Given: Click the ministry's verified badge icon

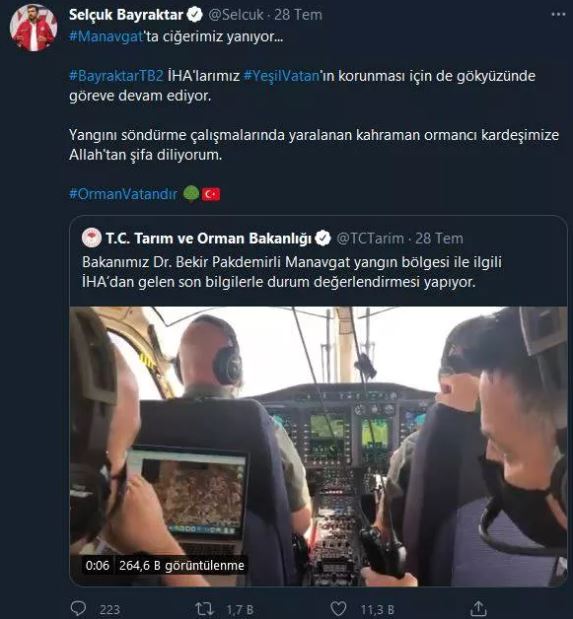Looking at the screenshot, I should [x=323, y=238].
